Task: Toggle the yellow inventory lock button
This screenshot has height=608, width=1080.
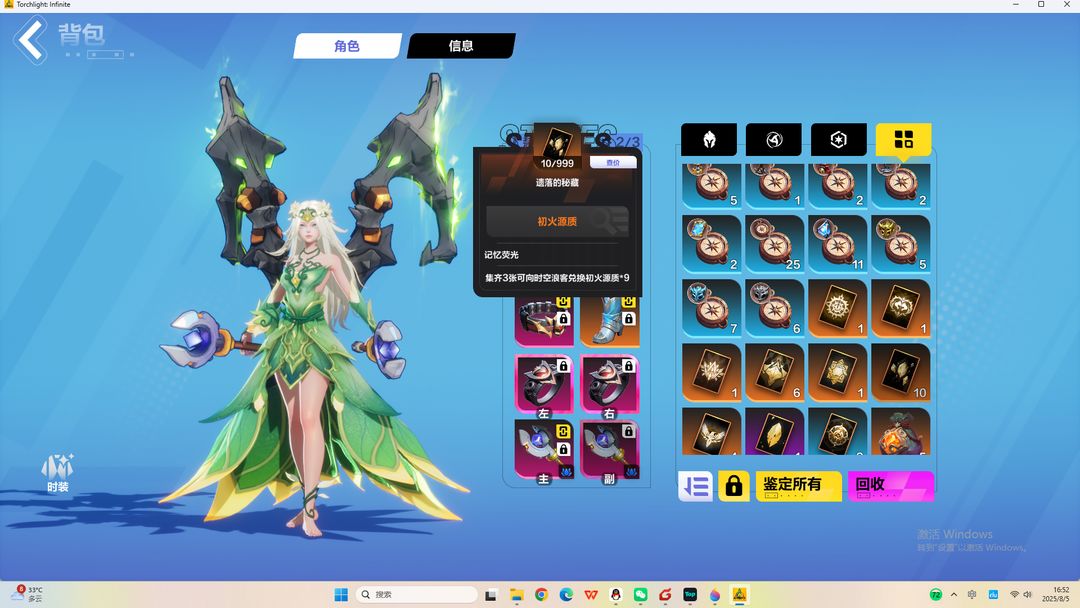Action: [734, 486]
